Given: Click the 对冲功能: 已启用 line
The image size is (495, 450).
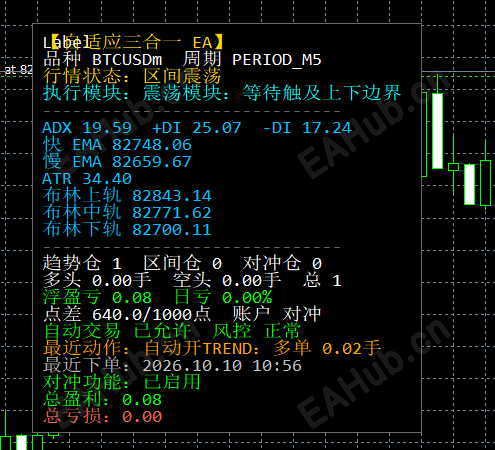Looking at the screenshot, I should 122,382.
